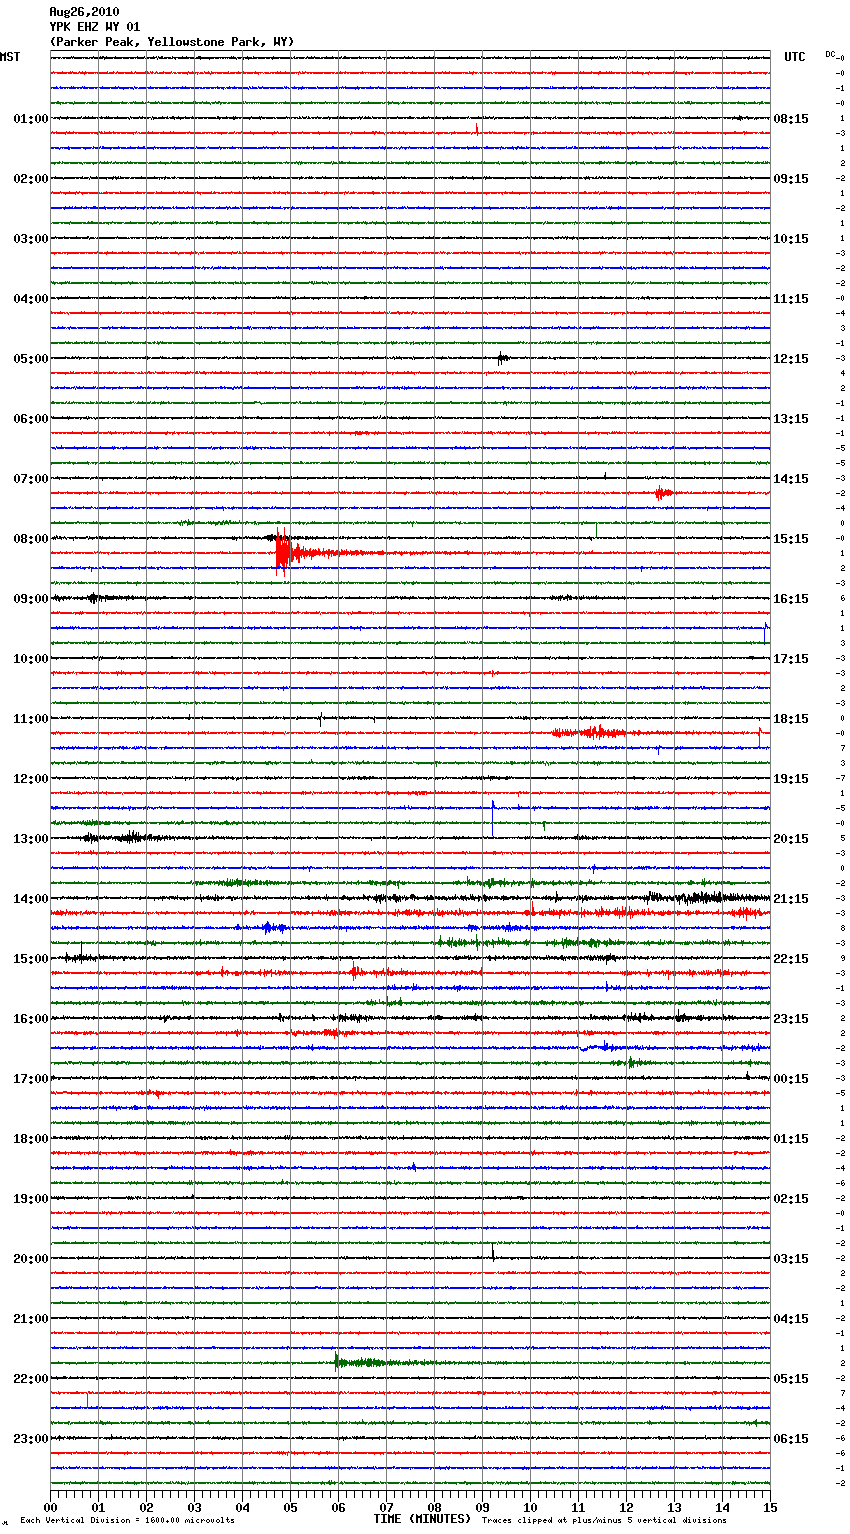Click the small red event after 07:00
The height and width of the screenshot is (1534, 850).
click(x=663, y=493)
